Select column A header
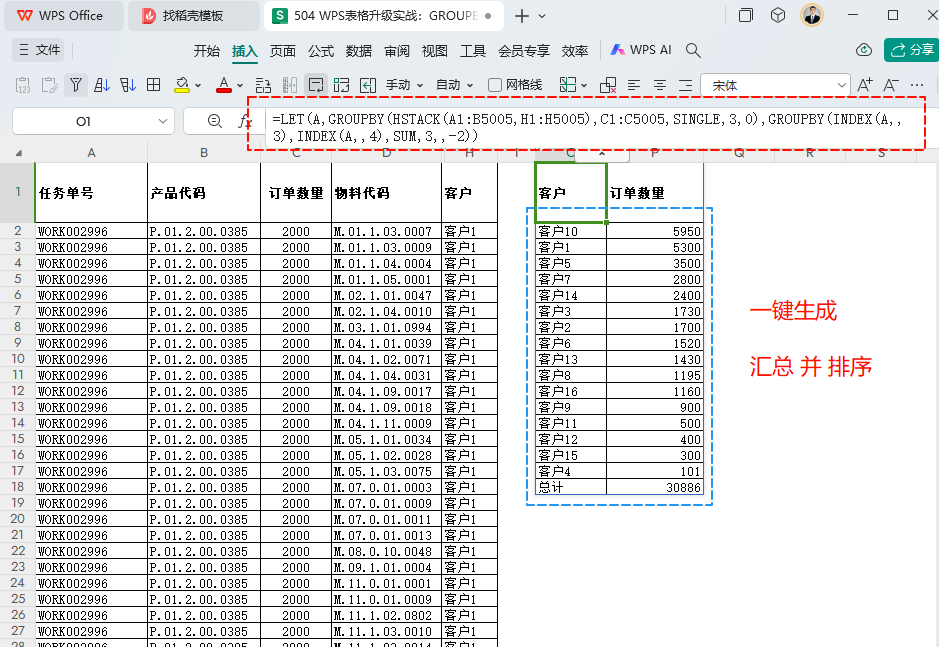The image size is (939, 647). [91, 153]
